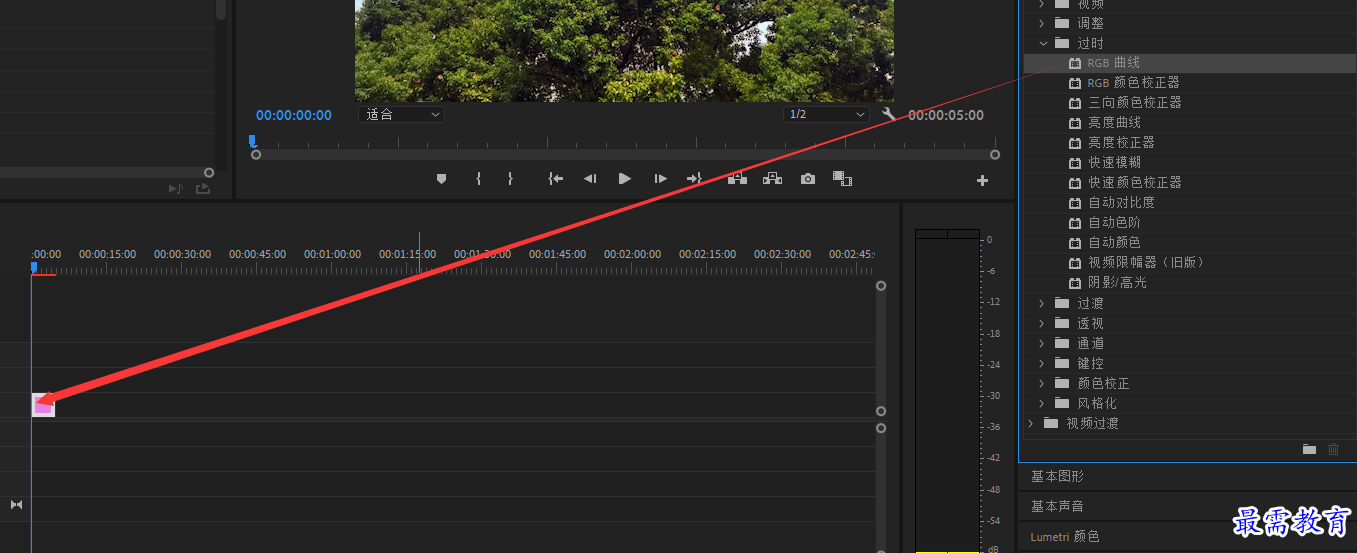Export frame with the camera icon
The image size is (1357, 553).
pyautogui.click(x=808, y=179)
